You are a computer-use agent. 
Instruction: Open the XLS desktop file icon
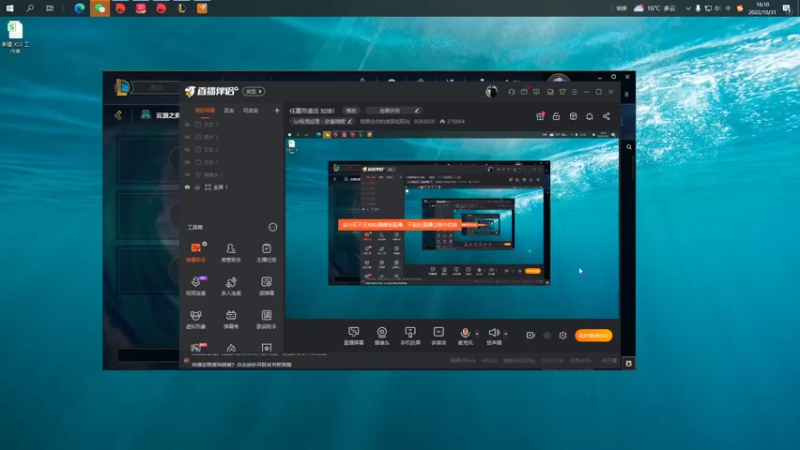click(15, 37)
